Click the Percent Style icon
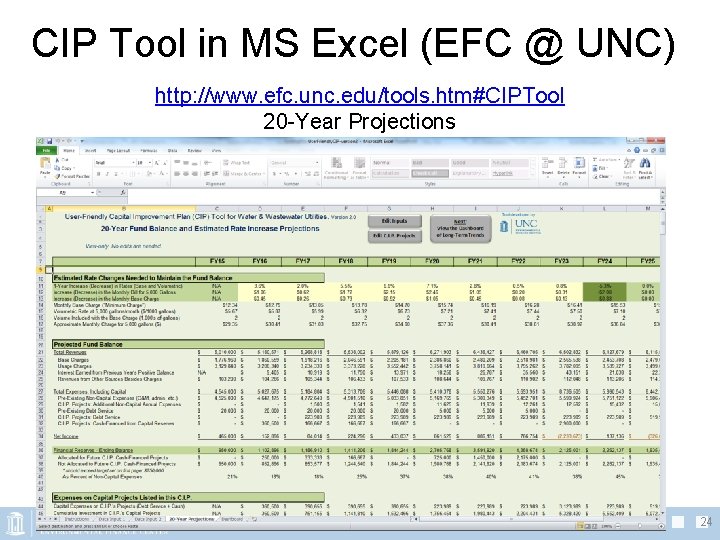720x540 pixels. pos(285,174)
